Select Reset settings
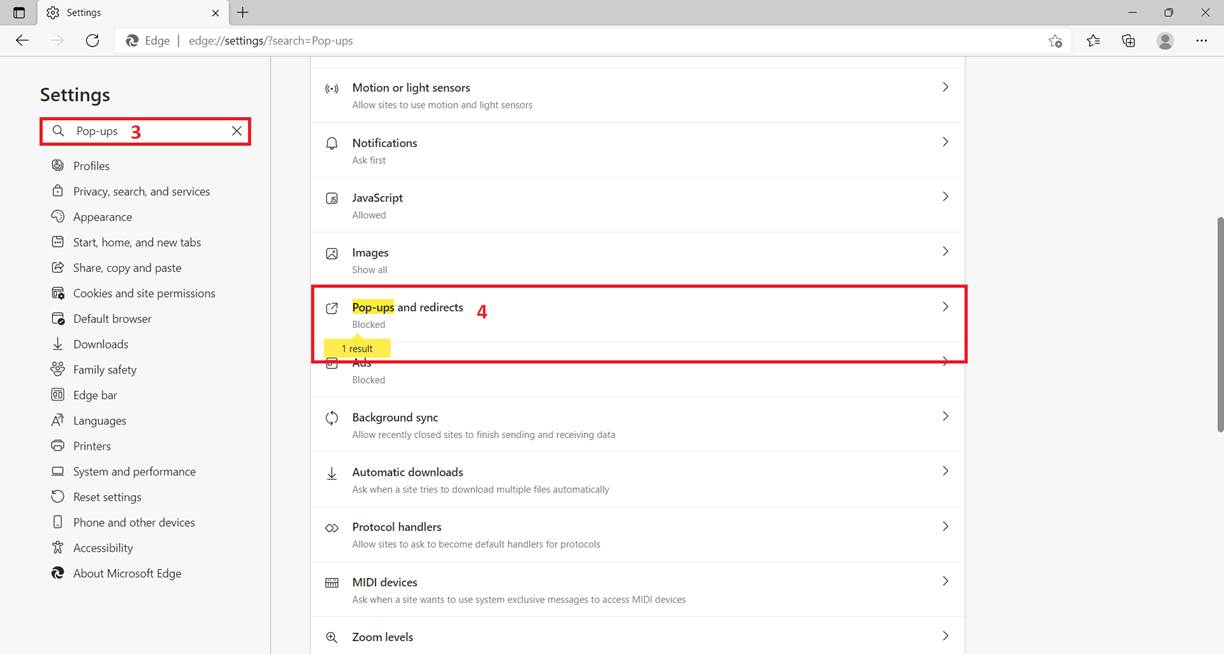Image resolution: width=1224 pixels, height=654 pixels. click(x=107, y=497)
